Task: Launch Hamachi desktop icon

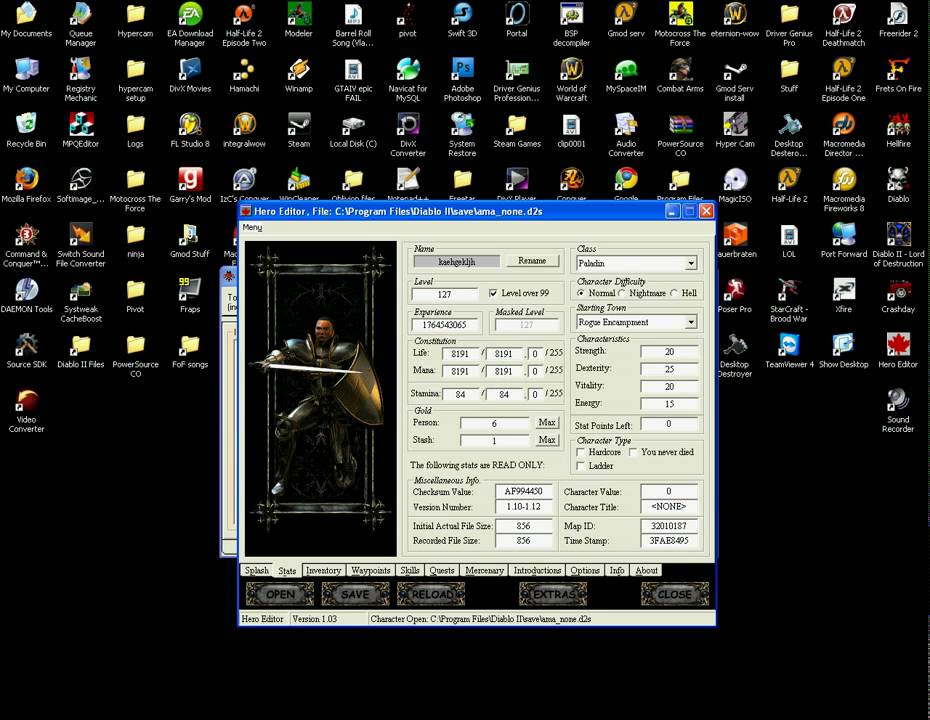Action: (244, 75)
